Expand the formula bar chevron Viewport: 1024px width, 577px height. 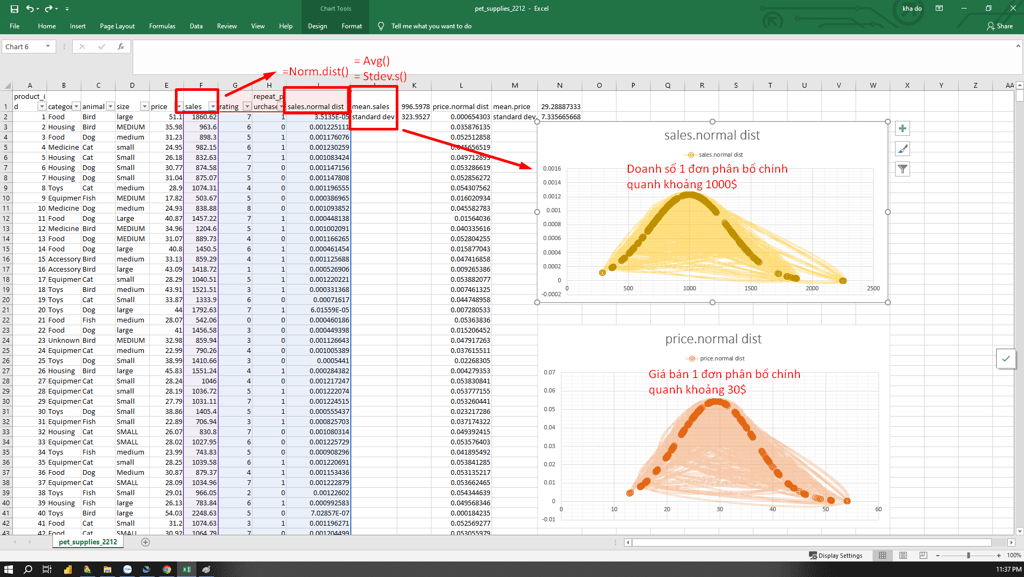pos(1017,46)
